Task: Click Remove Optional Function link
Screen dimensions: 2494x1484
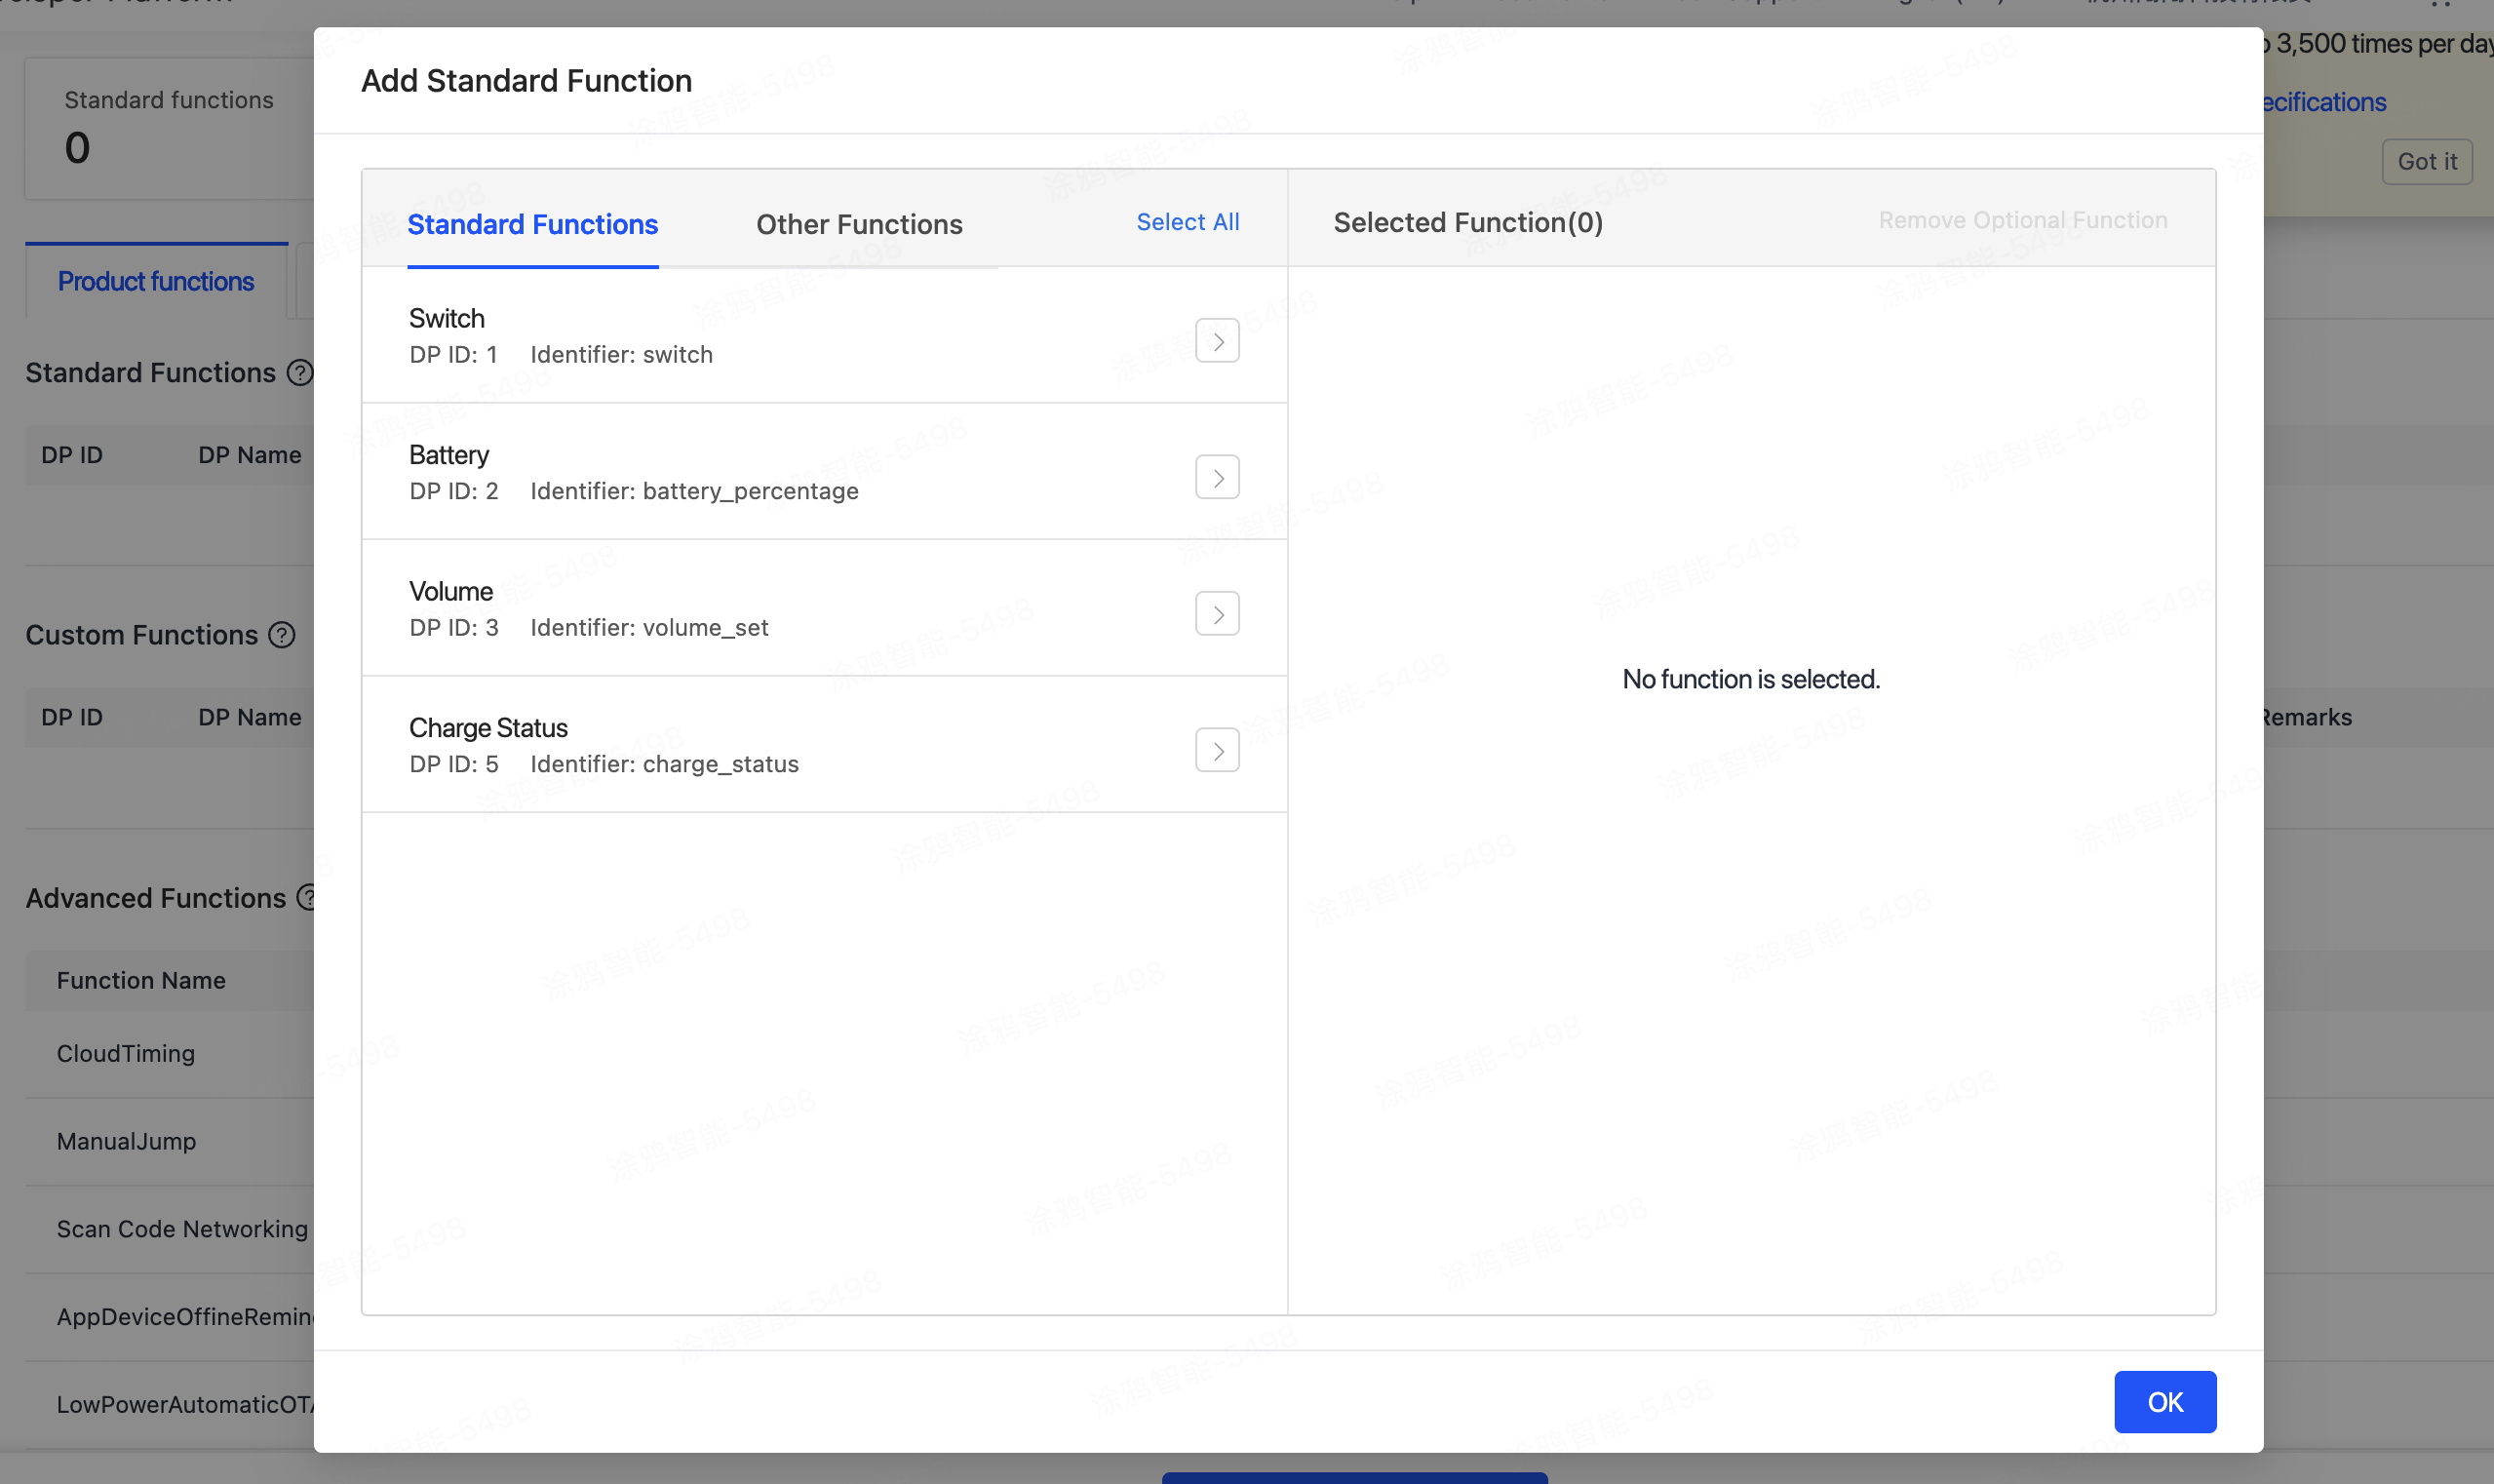Action: [2022, 220]
